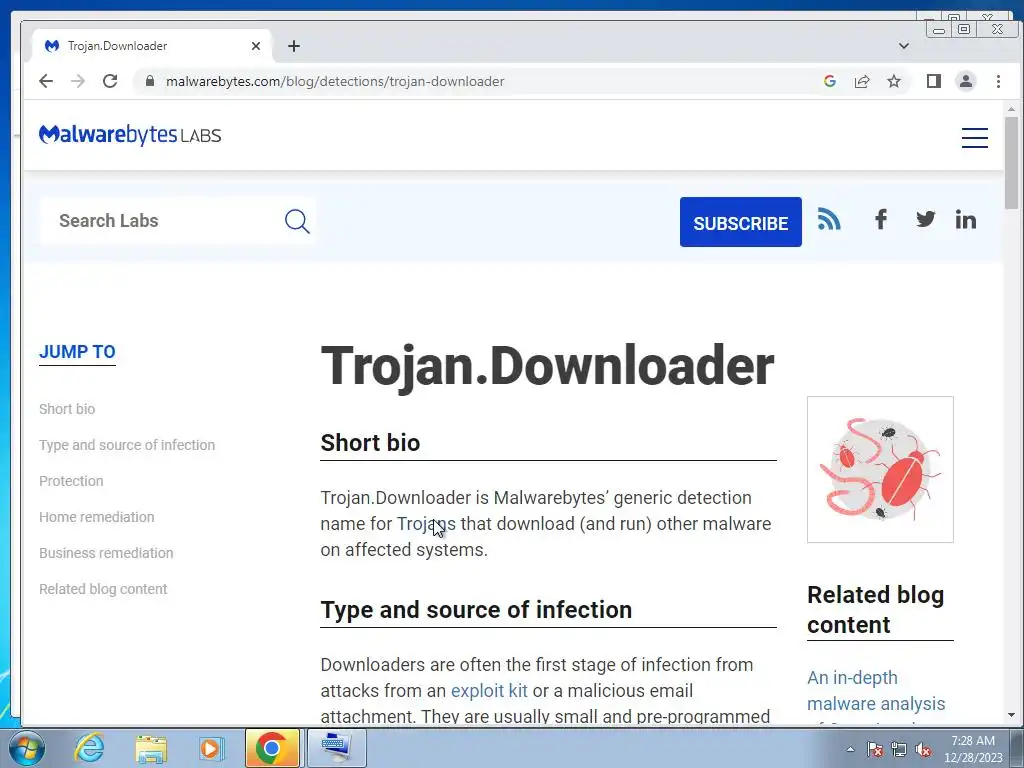
Task: Go back to the previous page
Action: (46, 81)
